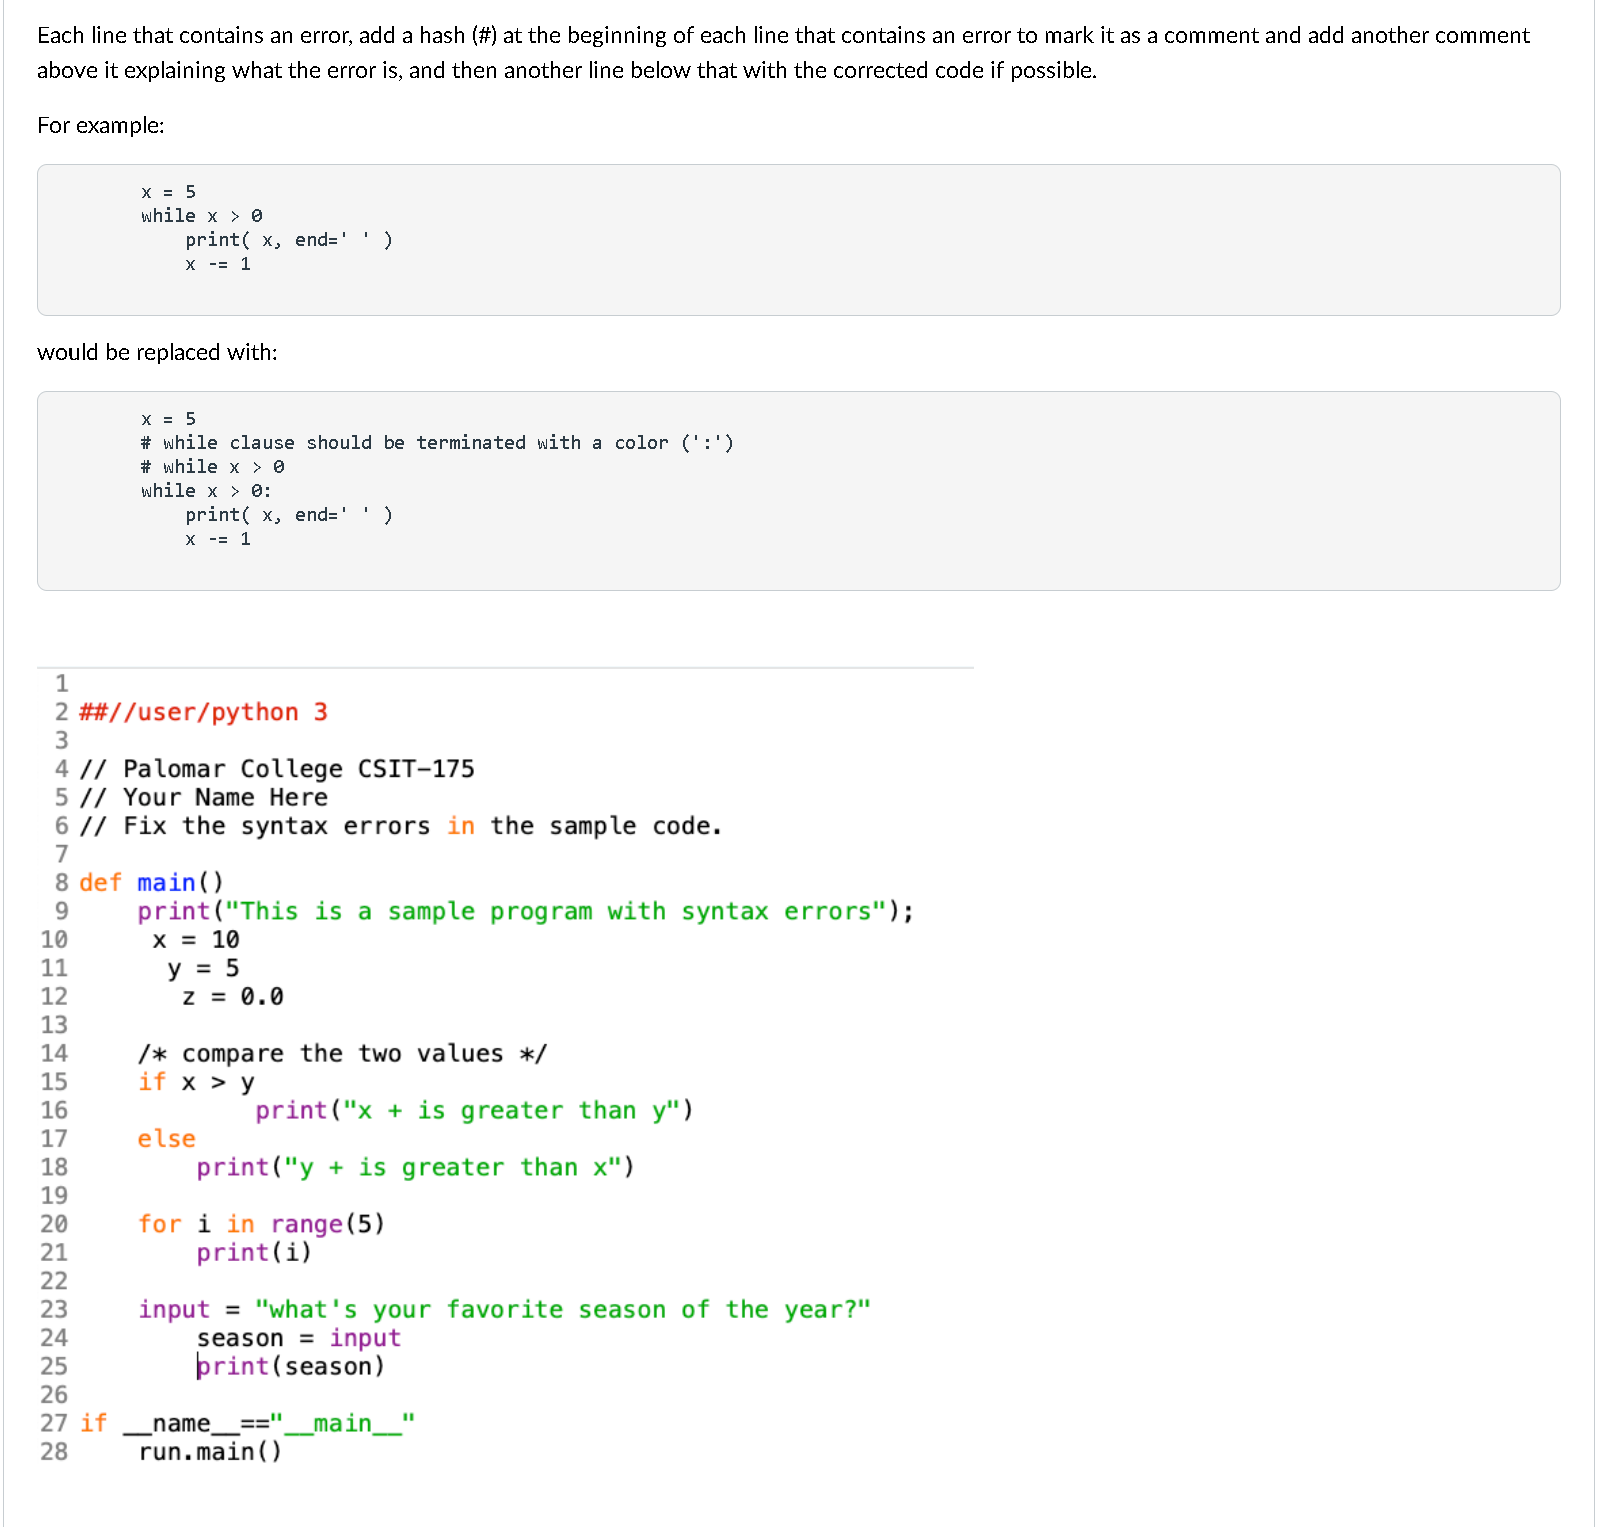Click line number 2 in the code listing
This screenshot has width=1601, height=1527.
tap(62, 713)
